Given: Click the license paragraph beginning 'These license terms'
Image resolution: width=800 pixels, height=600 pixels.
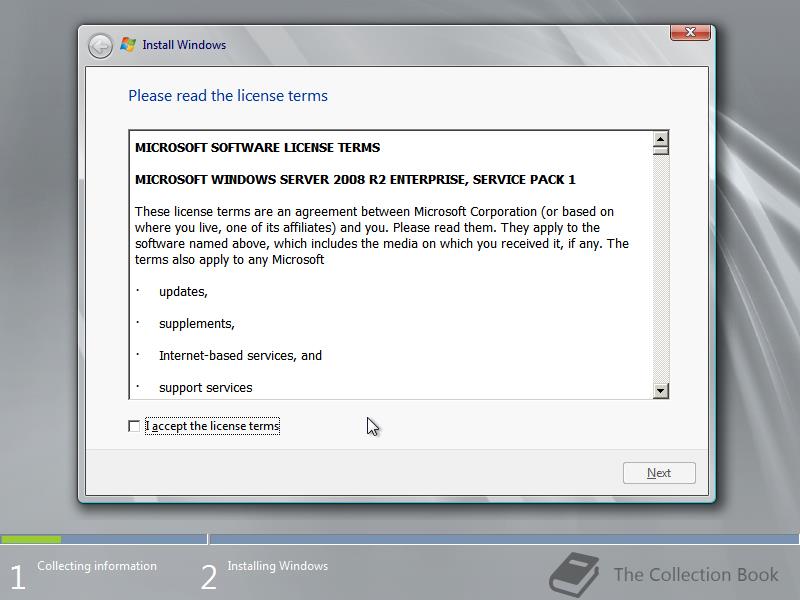Looking at the screenshot, I should (x=382, y=236).
